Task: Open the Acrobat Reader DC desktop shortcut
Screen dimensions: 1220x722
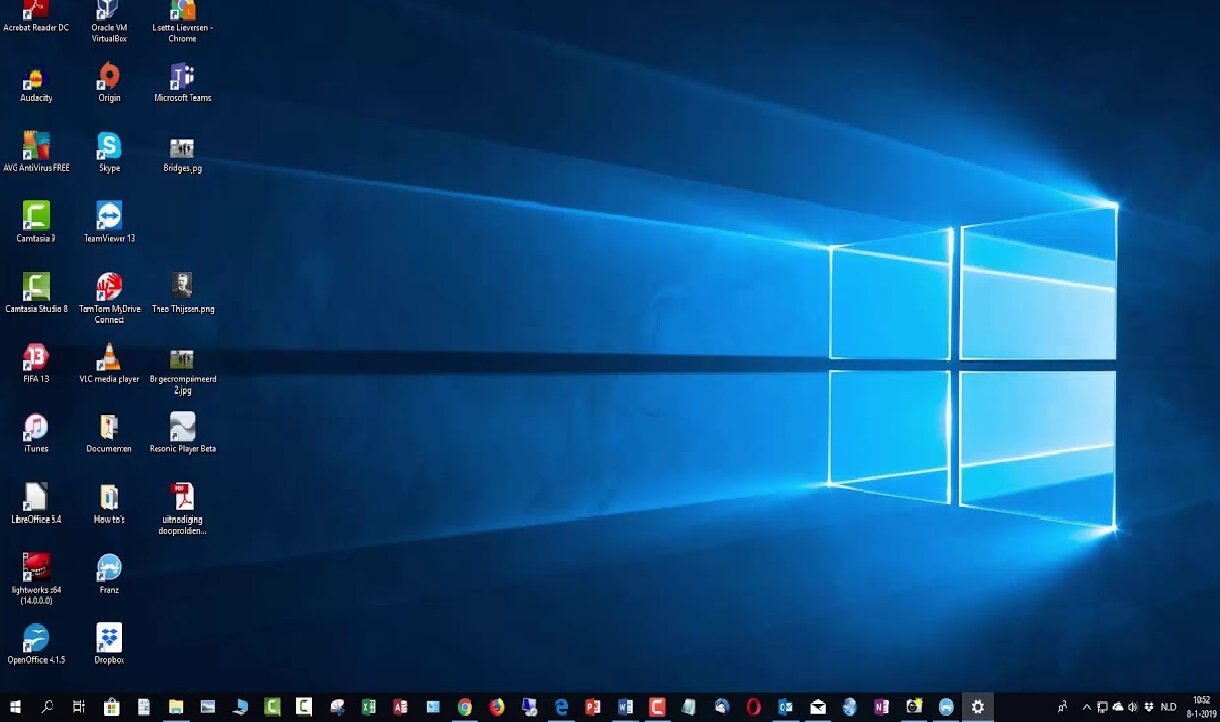Action: [x=36, y=17]
